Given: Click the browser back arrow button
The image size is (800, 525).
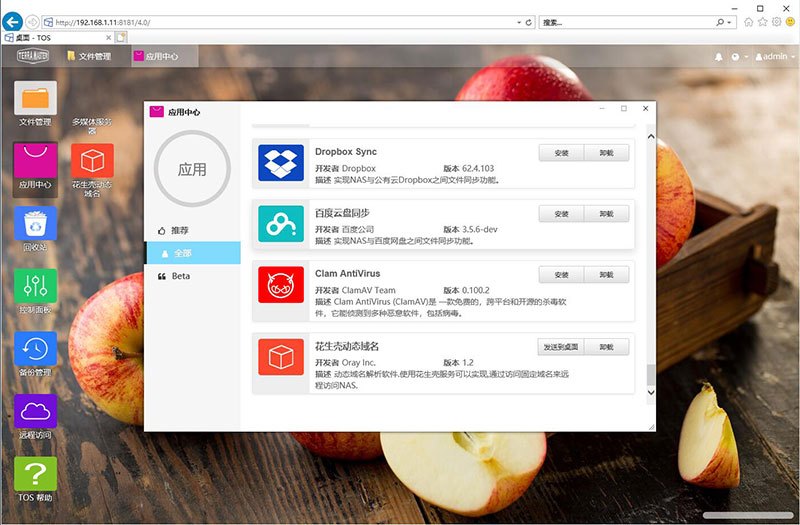Looking at the screenshot, I should pos(13,22).
